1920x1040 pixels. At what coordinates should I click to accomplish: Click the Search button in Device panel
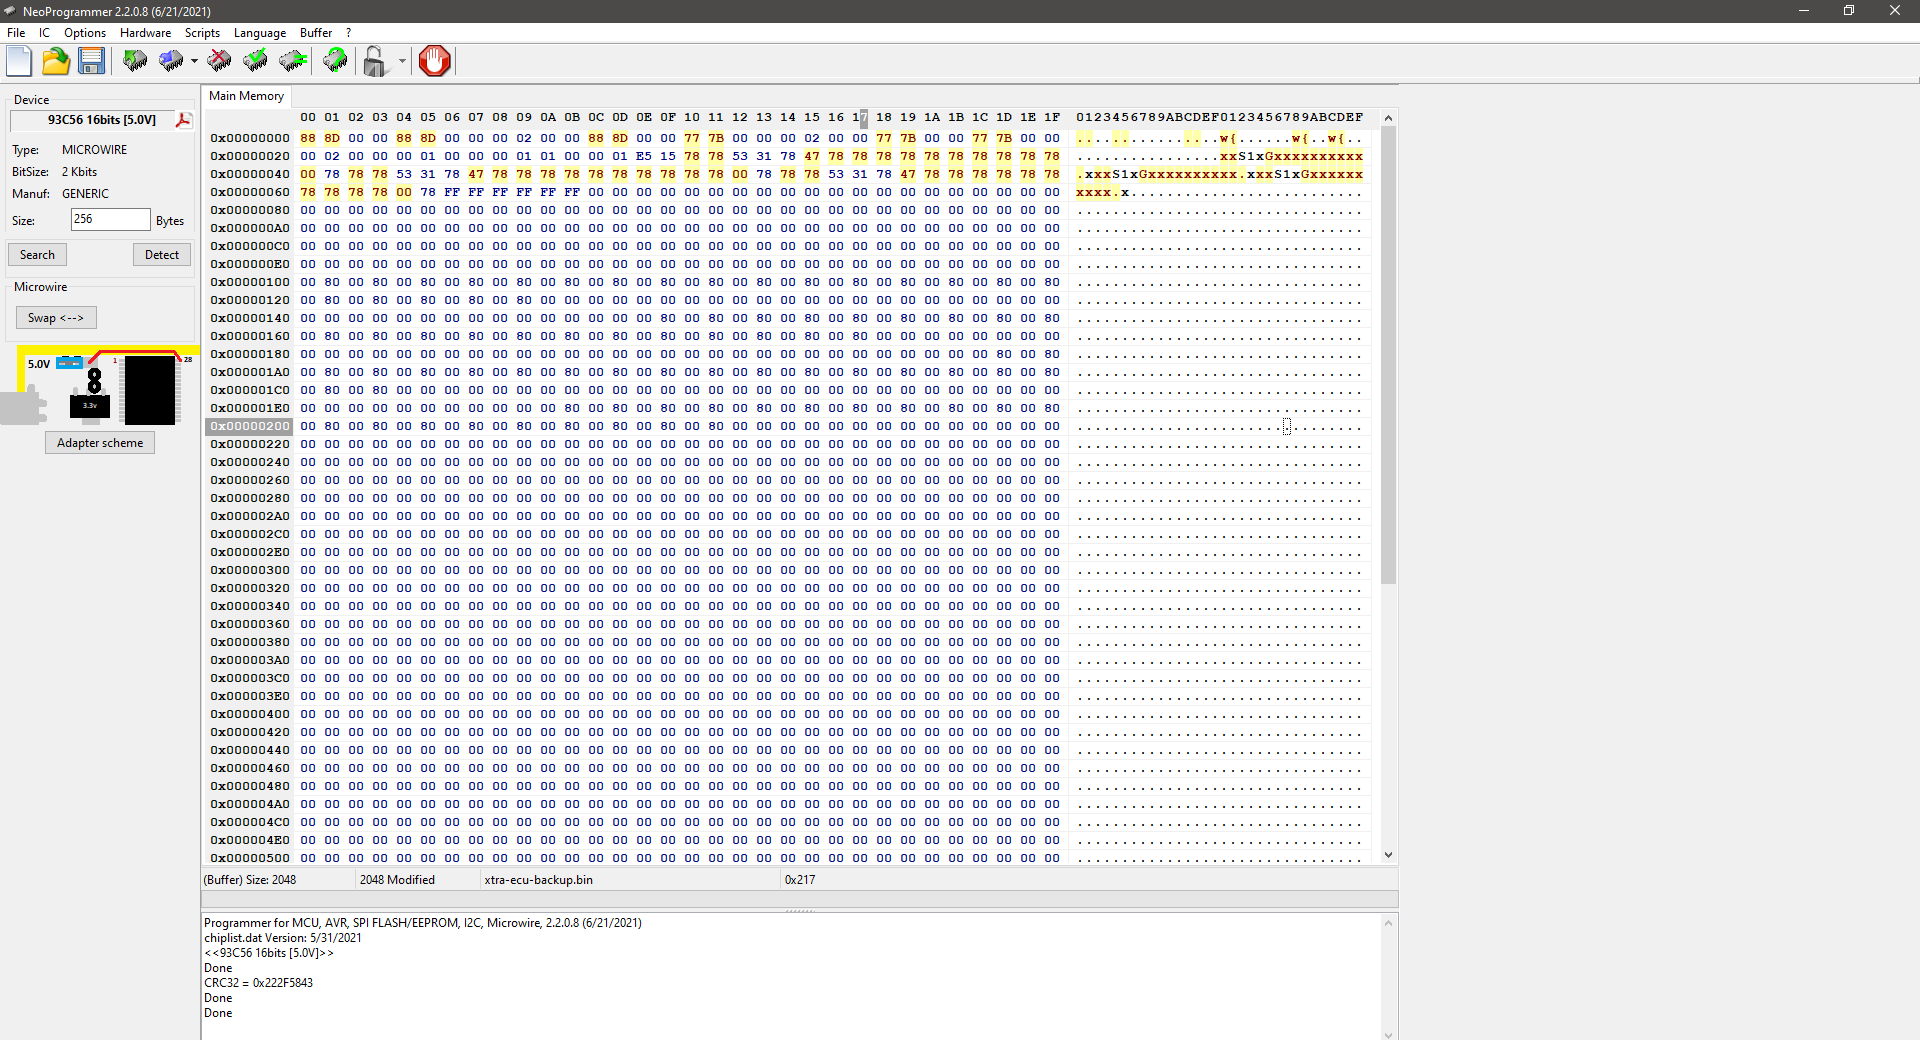coord(38,255)
